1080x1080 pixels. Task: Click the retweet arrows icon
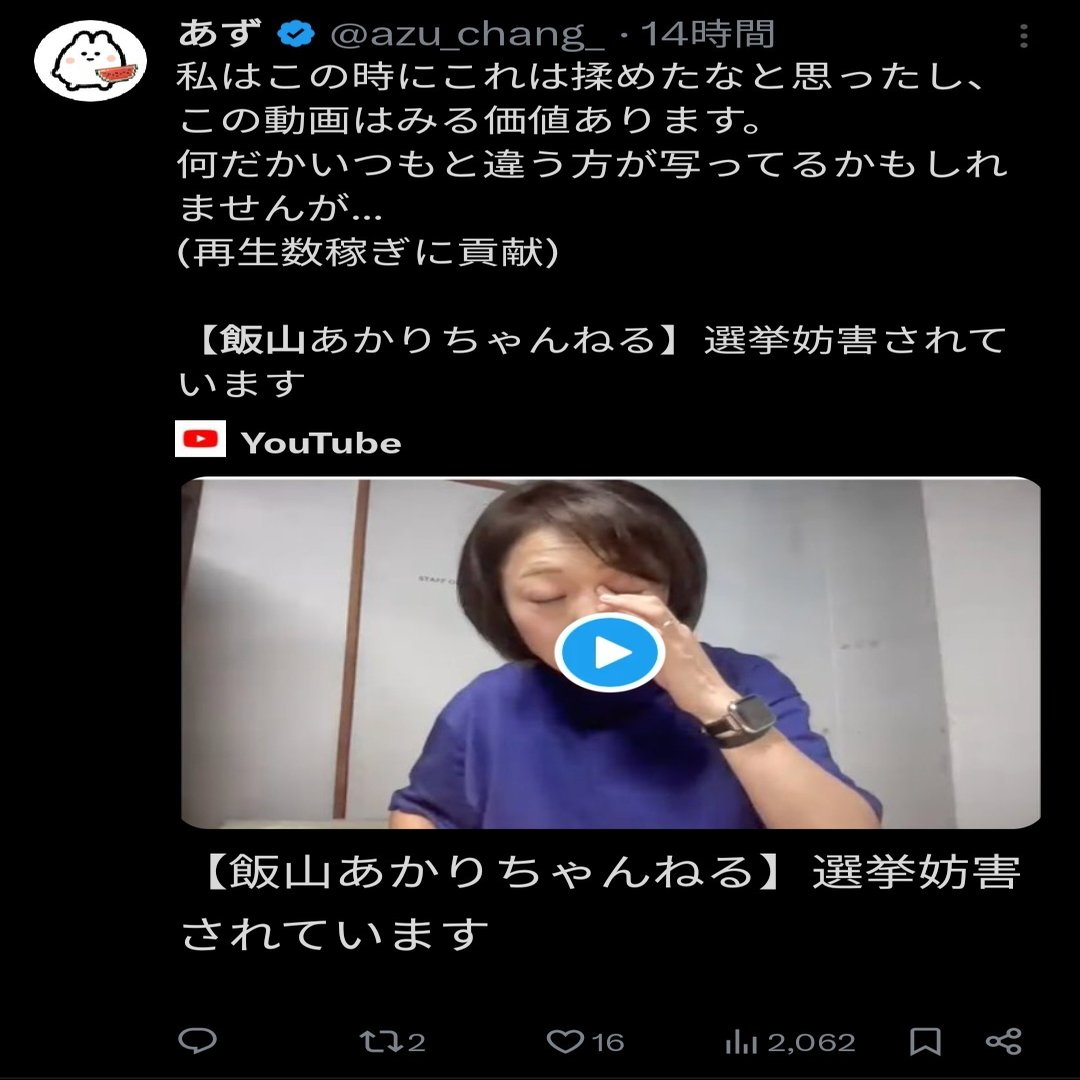(380, 1041)
